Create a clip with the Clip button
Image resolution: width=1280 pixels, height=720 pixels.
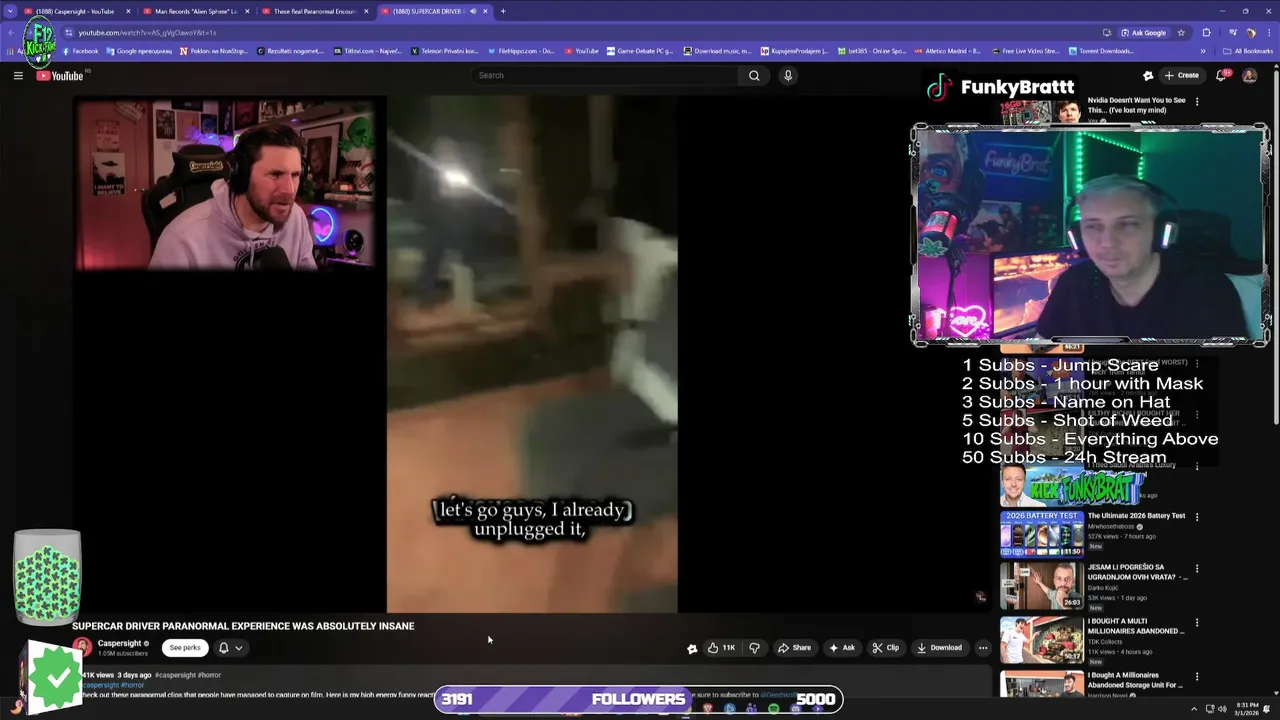tap(885, 648)
